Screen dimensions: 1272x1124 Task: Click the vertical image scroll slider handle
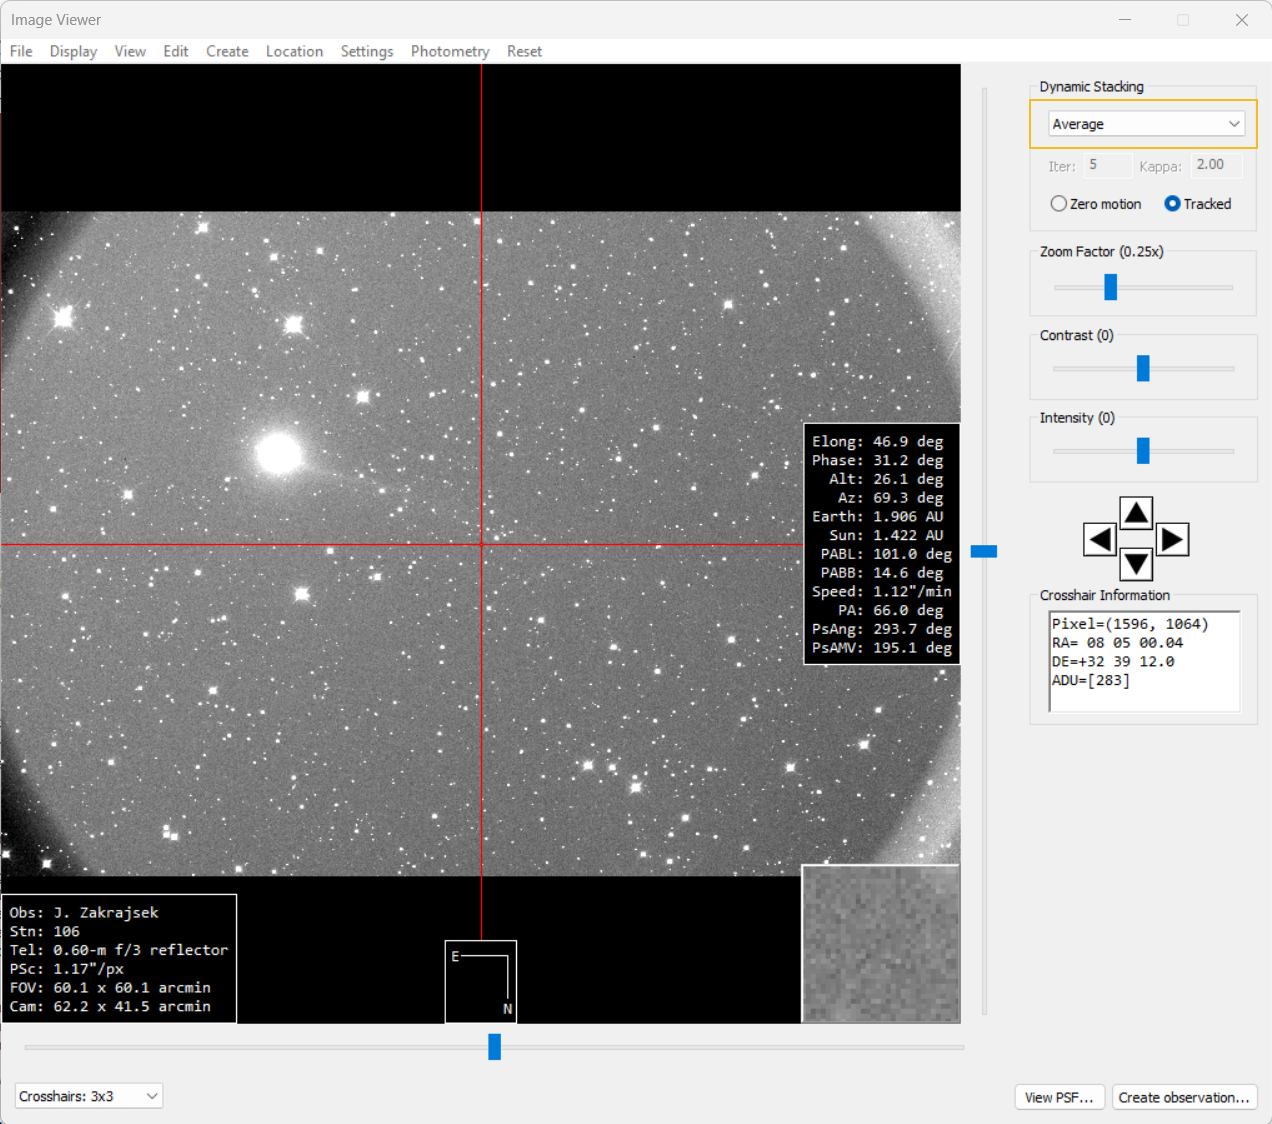984,551
